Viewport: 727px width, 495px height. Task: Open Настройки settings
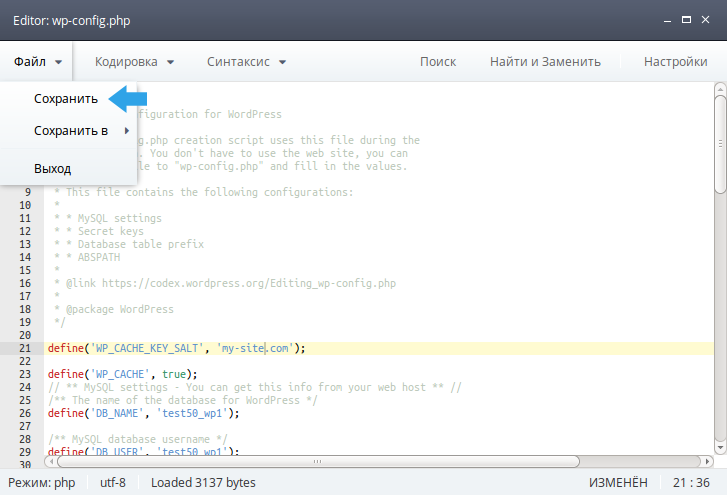(676, 62)
